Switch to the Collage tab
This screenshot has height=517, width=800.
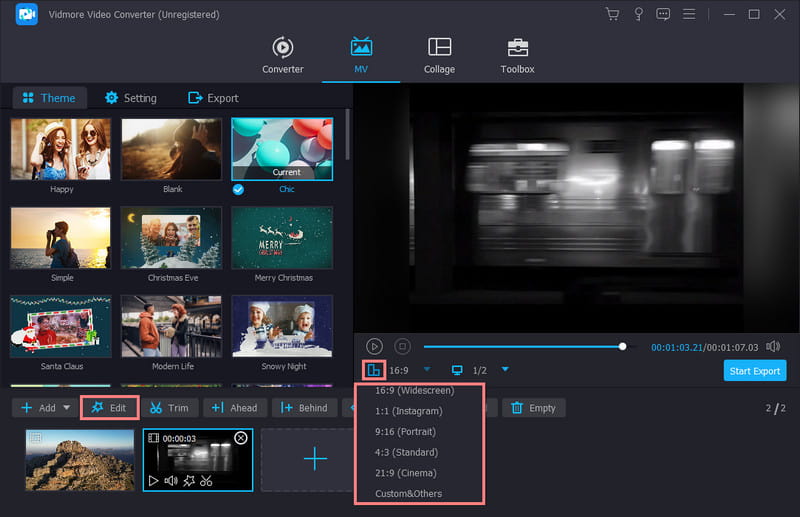pos(439,56)
